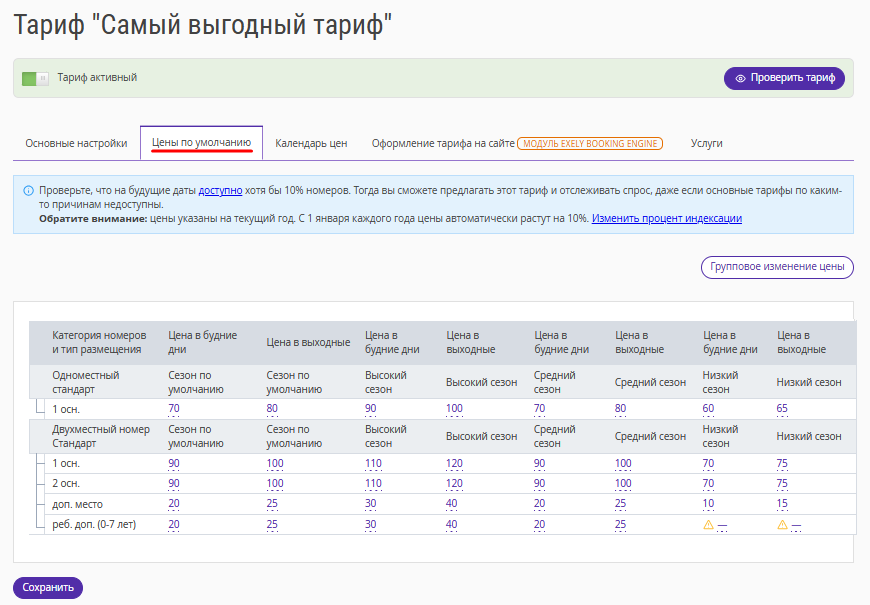The image size is (870, 605).
Task: Click the info icon in the blue notice
Action: [x=28, y=191]
